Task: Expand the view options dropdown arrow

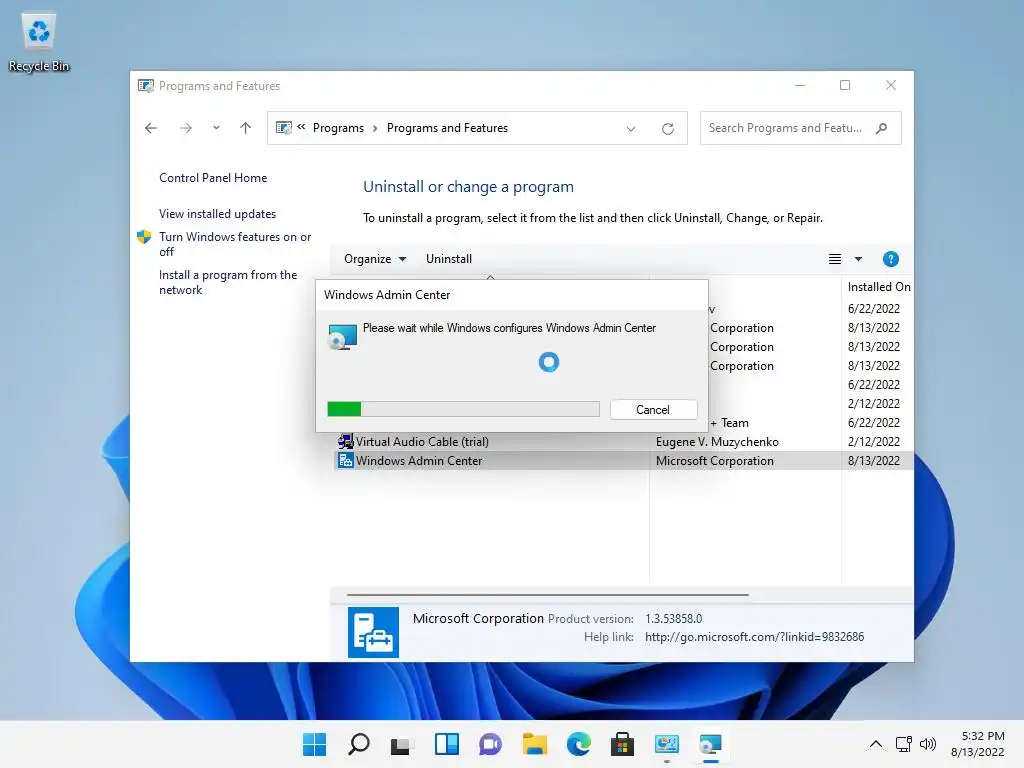Action: click(858, 259)
